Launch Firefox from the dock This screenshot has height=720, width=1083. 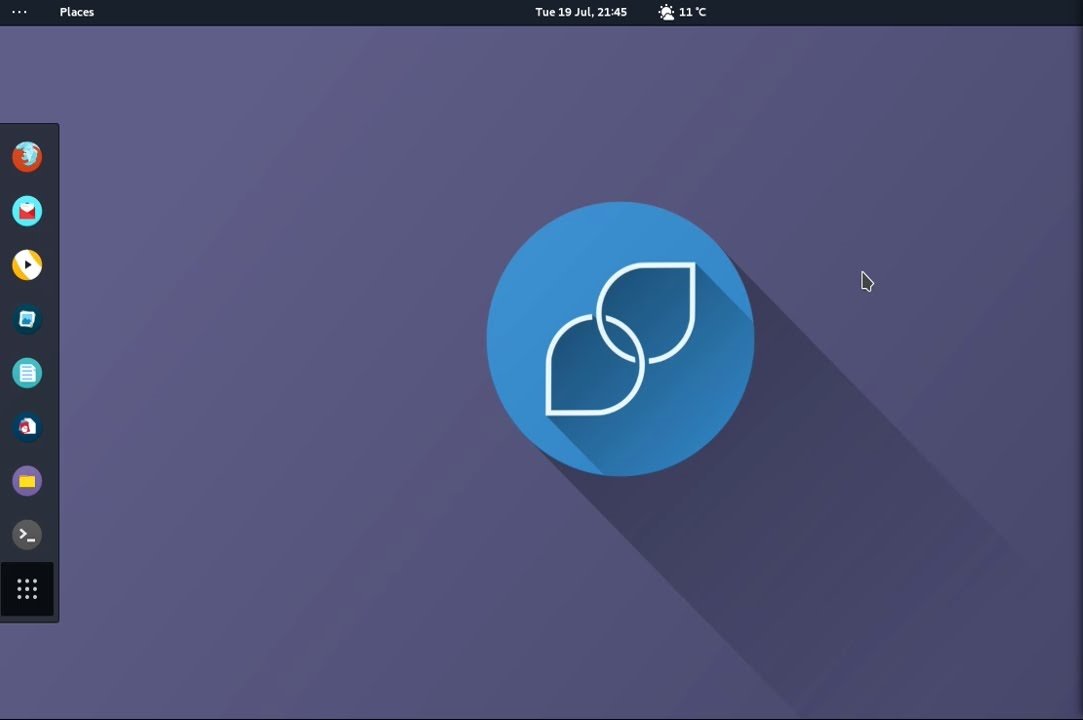click(27, 157)
